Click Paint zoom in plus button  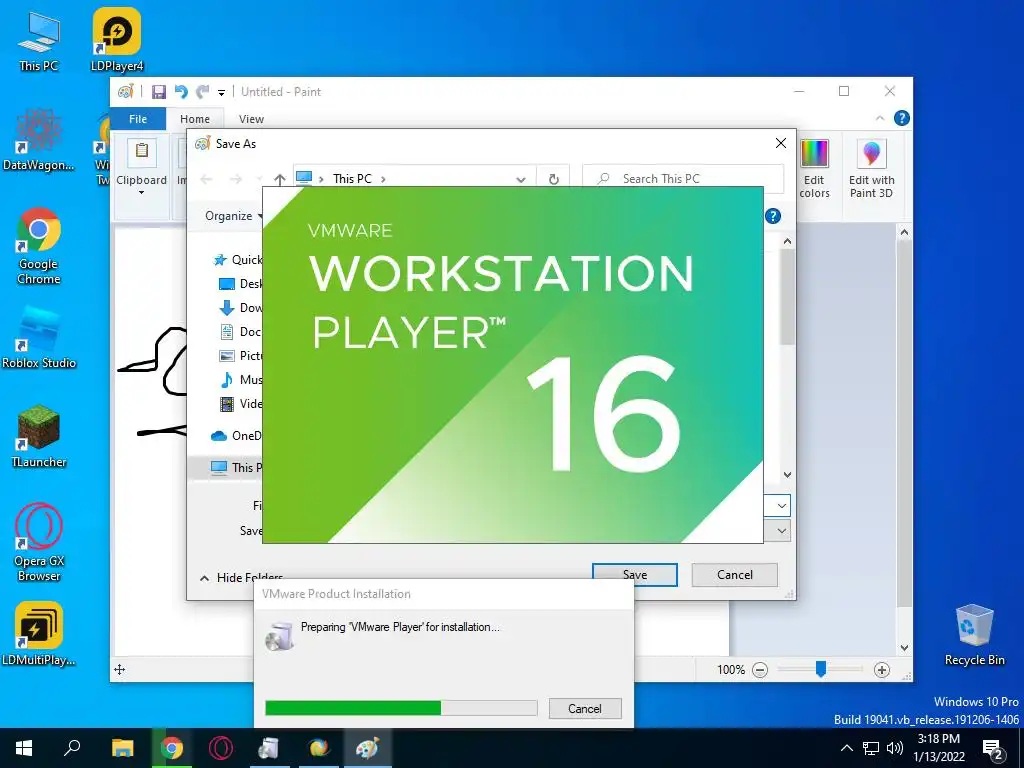[881, 669]
